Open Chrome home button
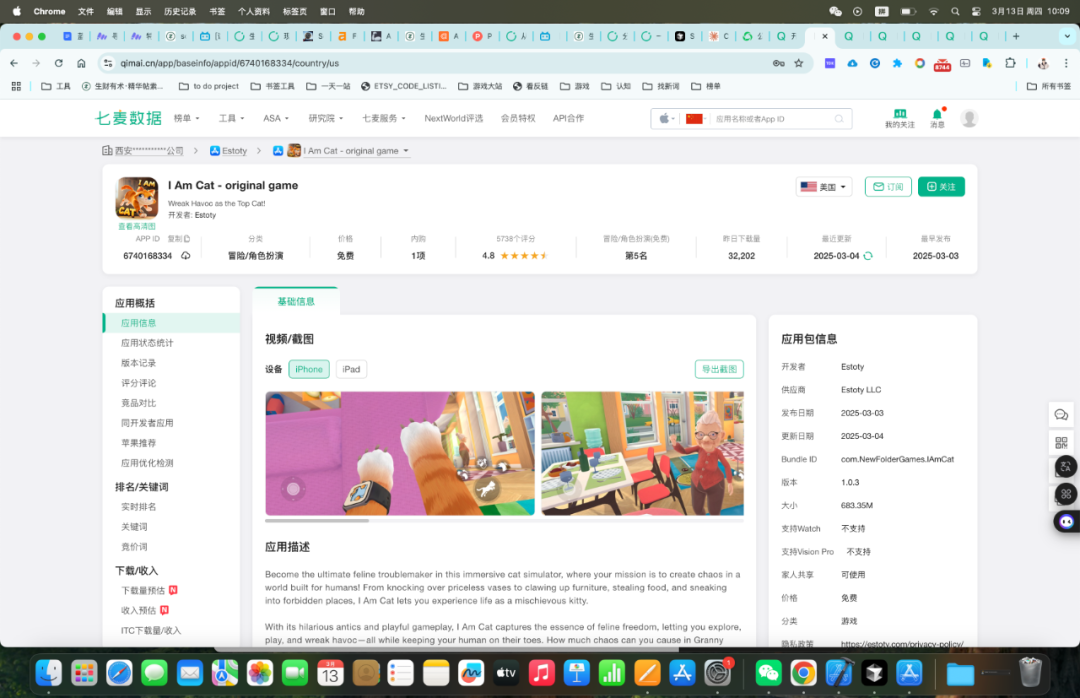The width and height of the screenshot is (1080, 698). coord(81,63)
